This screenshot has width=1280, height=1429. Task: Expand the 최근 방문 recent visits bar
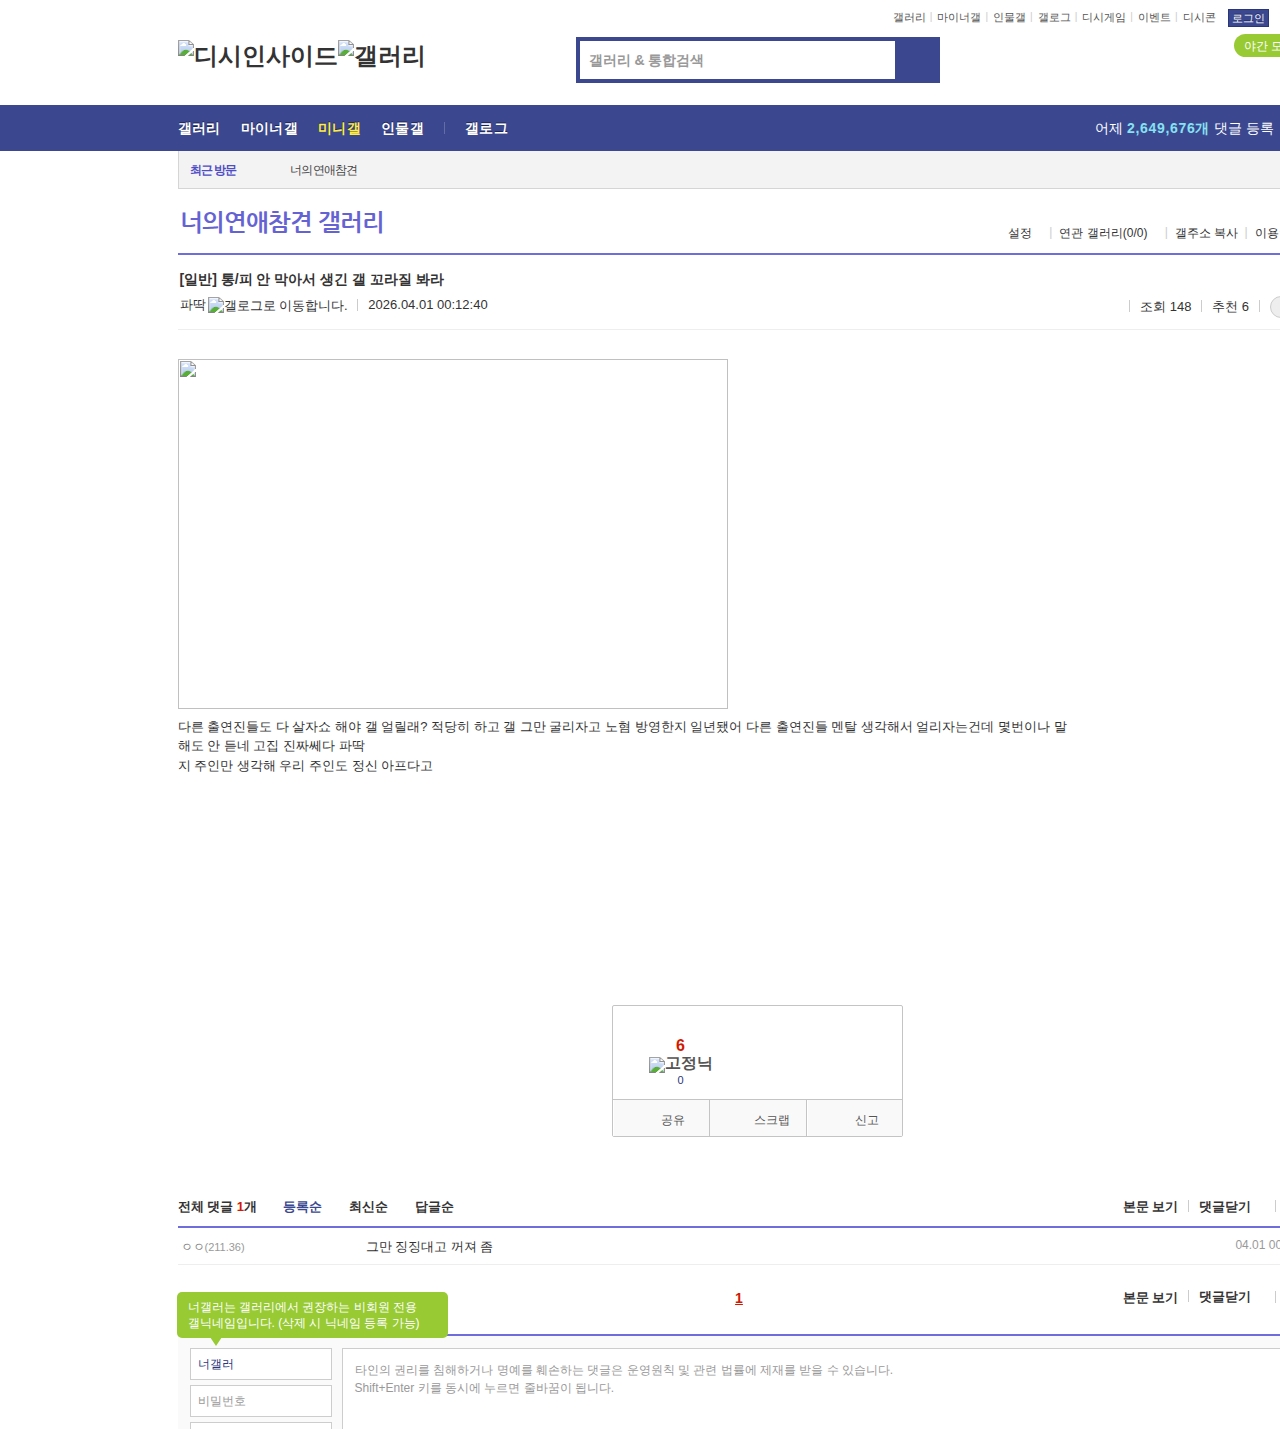click(x=213, y=171)
